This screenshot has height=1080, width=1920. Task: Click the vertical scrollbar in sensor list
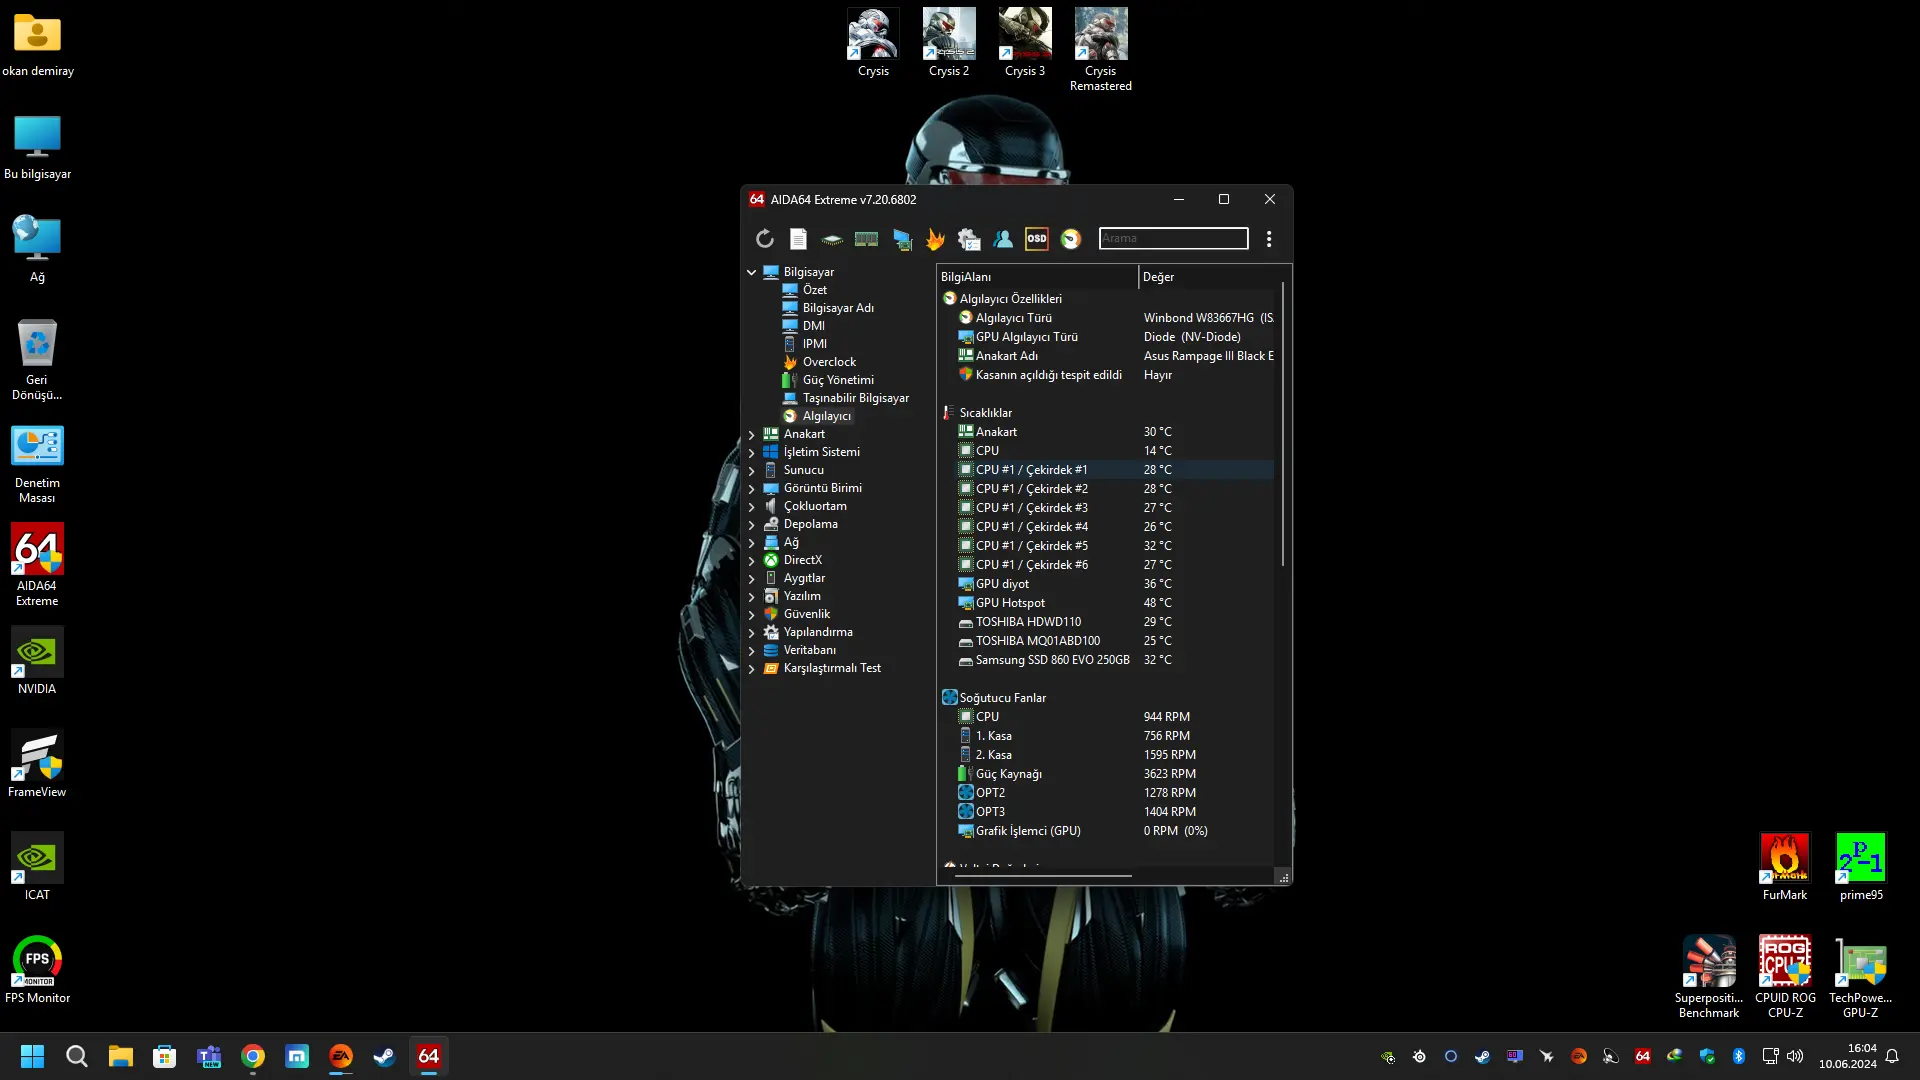coord(1282,425)
